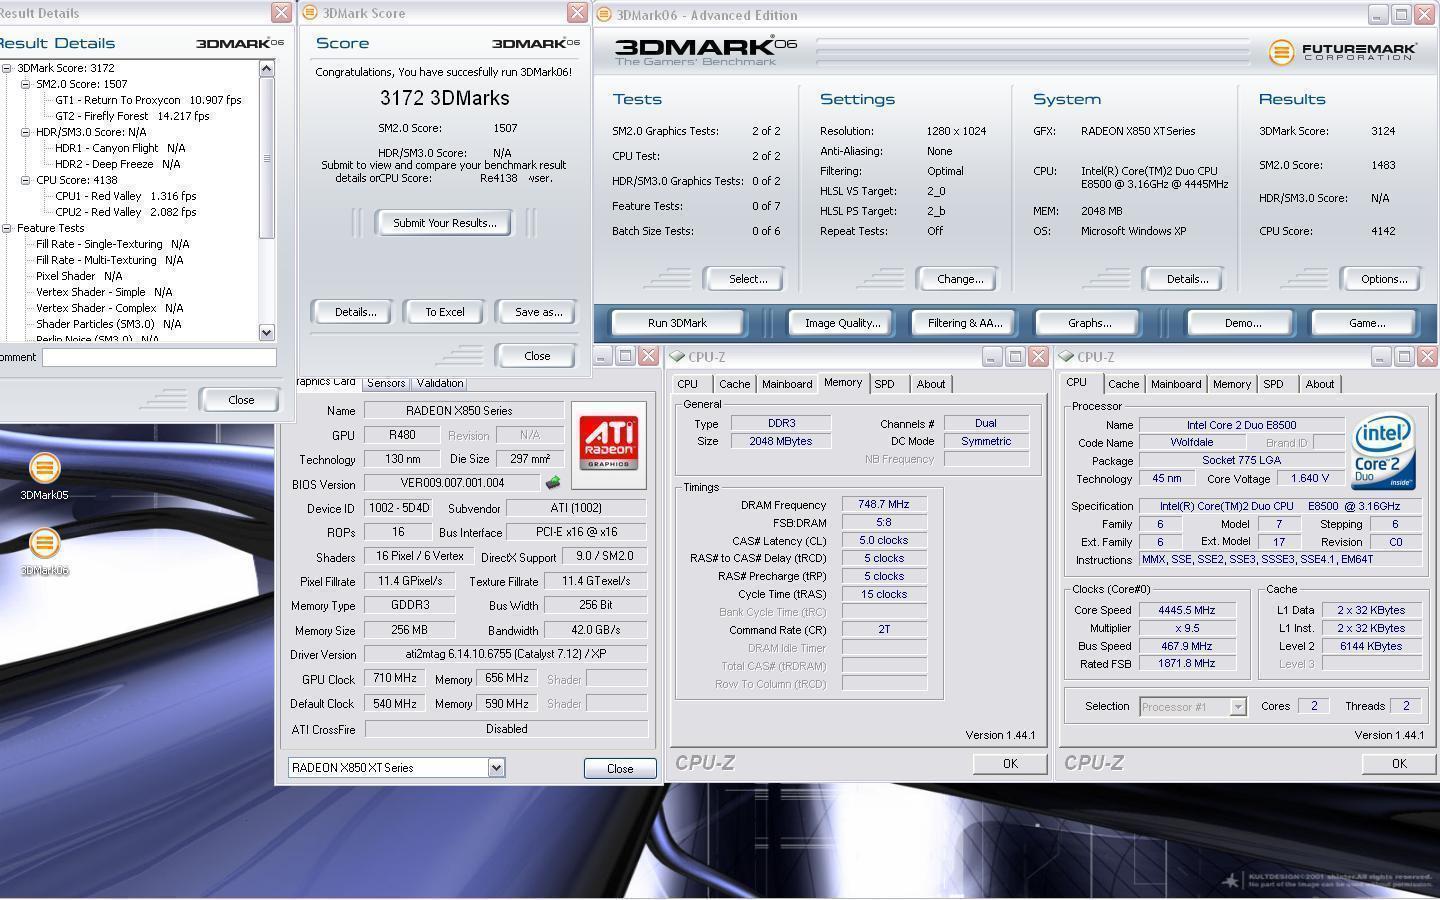Open Image Quality settings
Screen dimensions: 1440x900
tap(842, 323)
